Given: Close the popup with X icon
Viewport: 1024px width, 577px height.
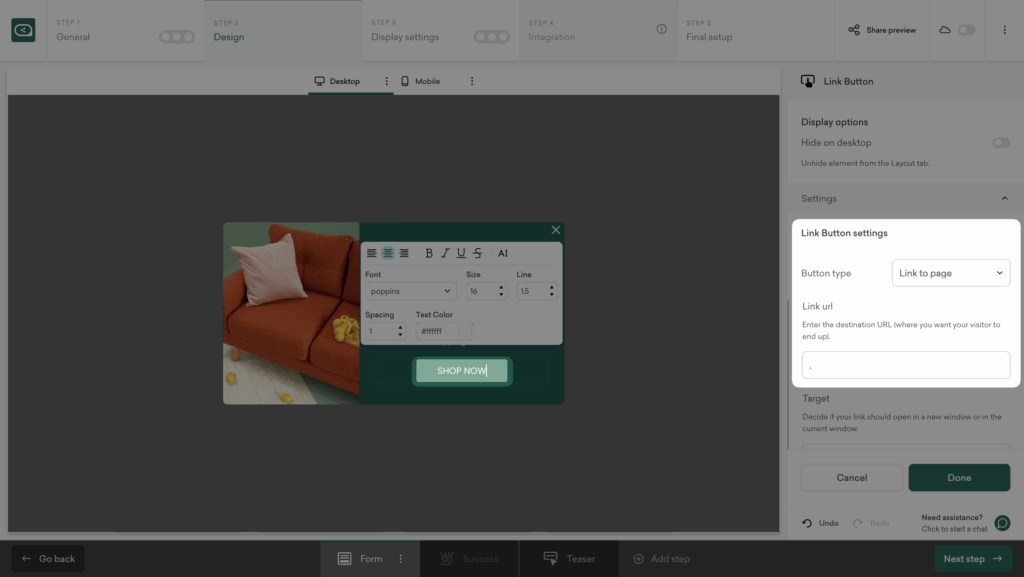Looking at the screenshot, I should [x=556, y=230].
